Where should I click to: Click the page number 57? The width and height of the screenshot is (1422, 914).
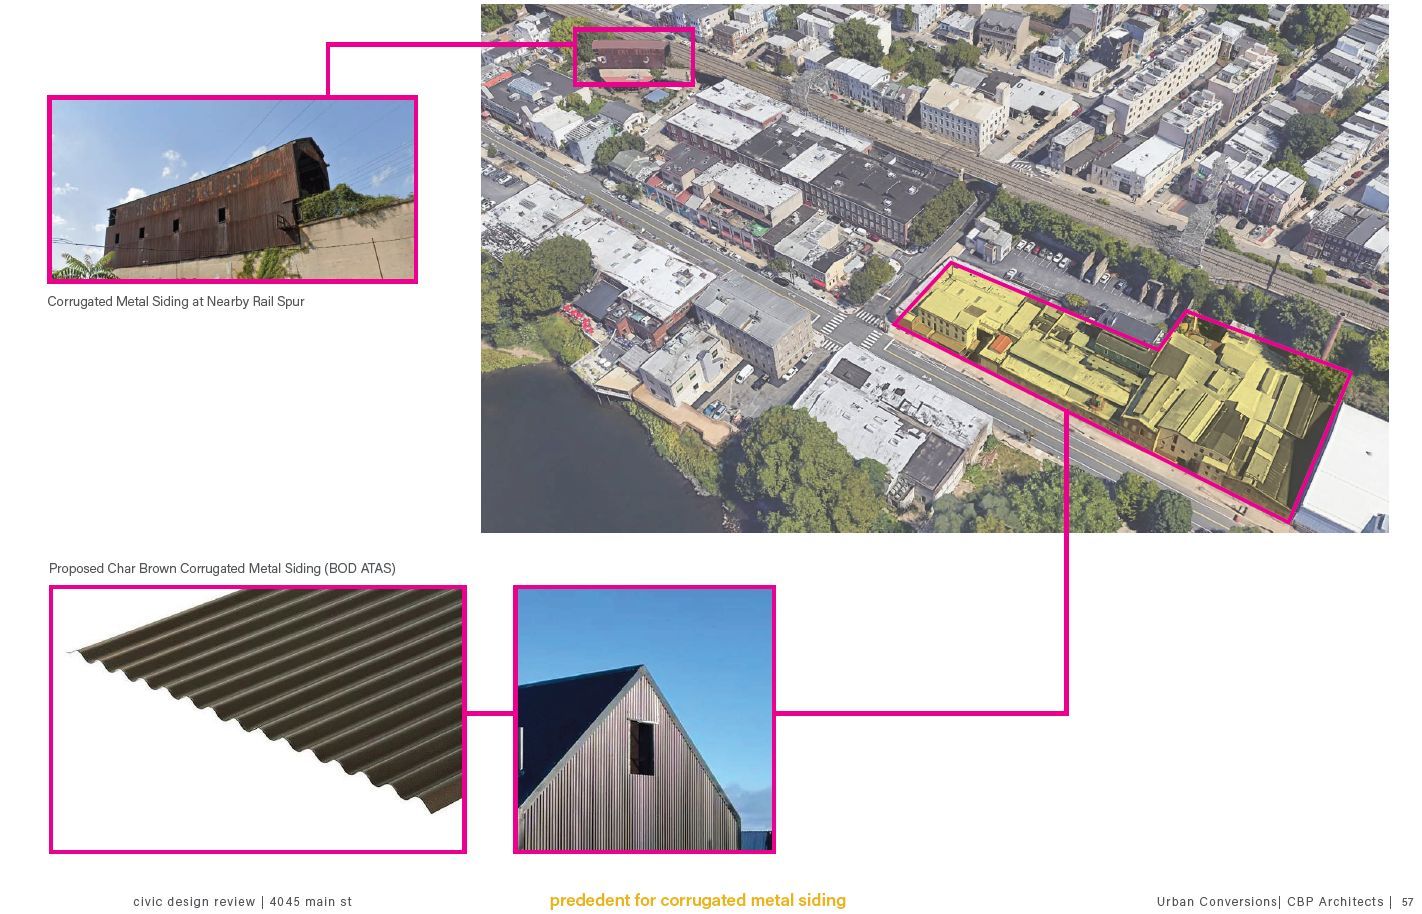[x=1407, y=901]
